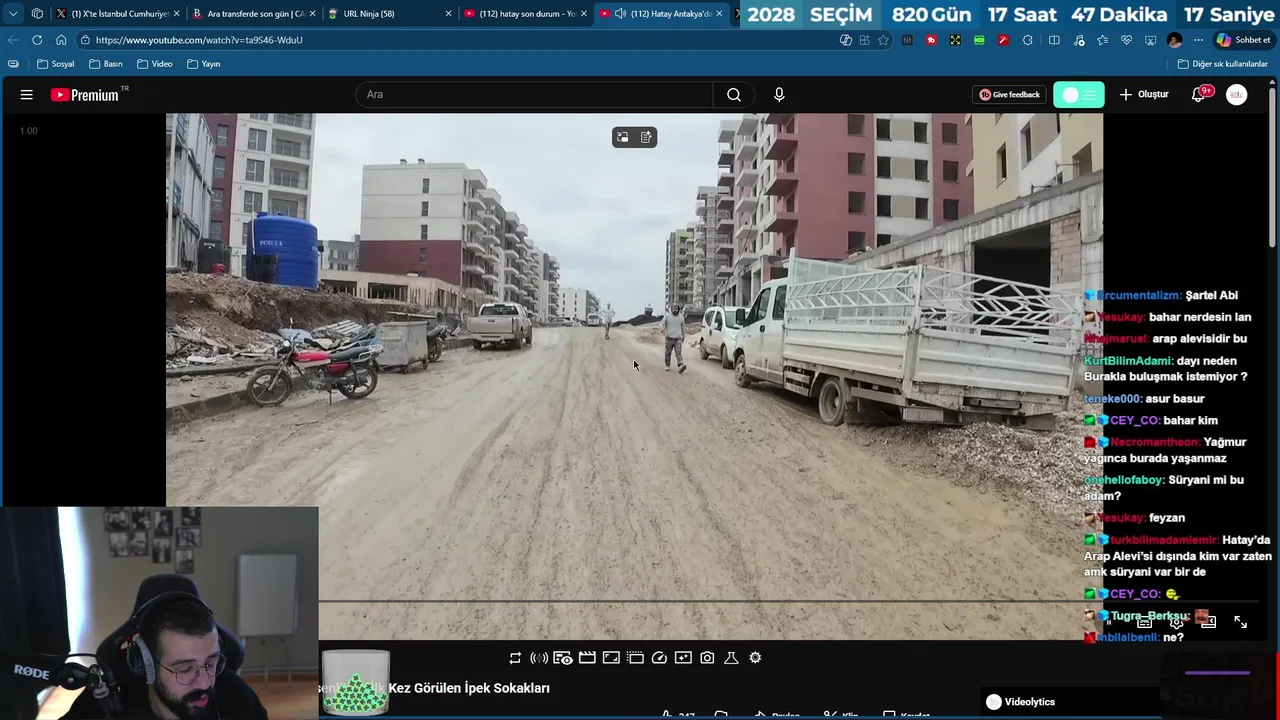Toggle the player subtitles icon
This screenshot has height=720, width=1280.
pos(1145,622)
